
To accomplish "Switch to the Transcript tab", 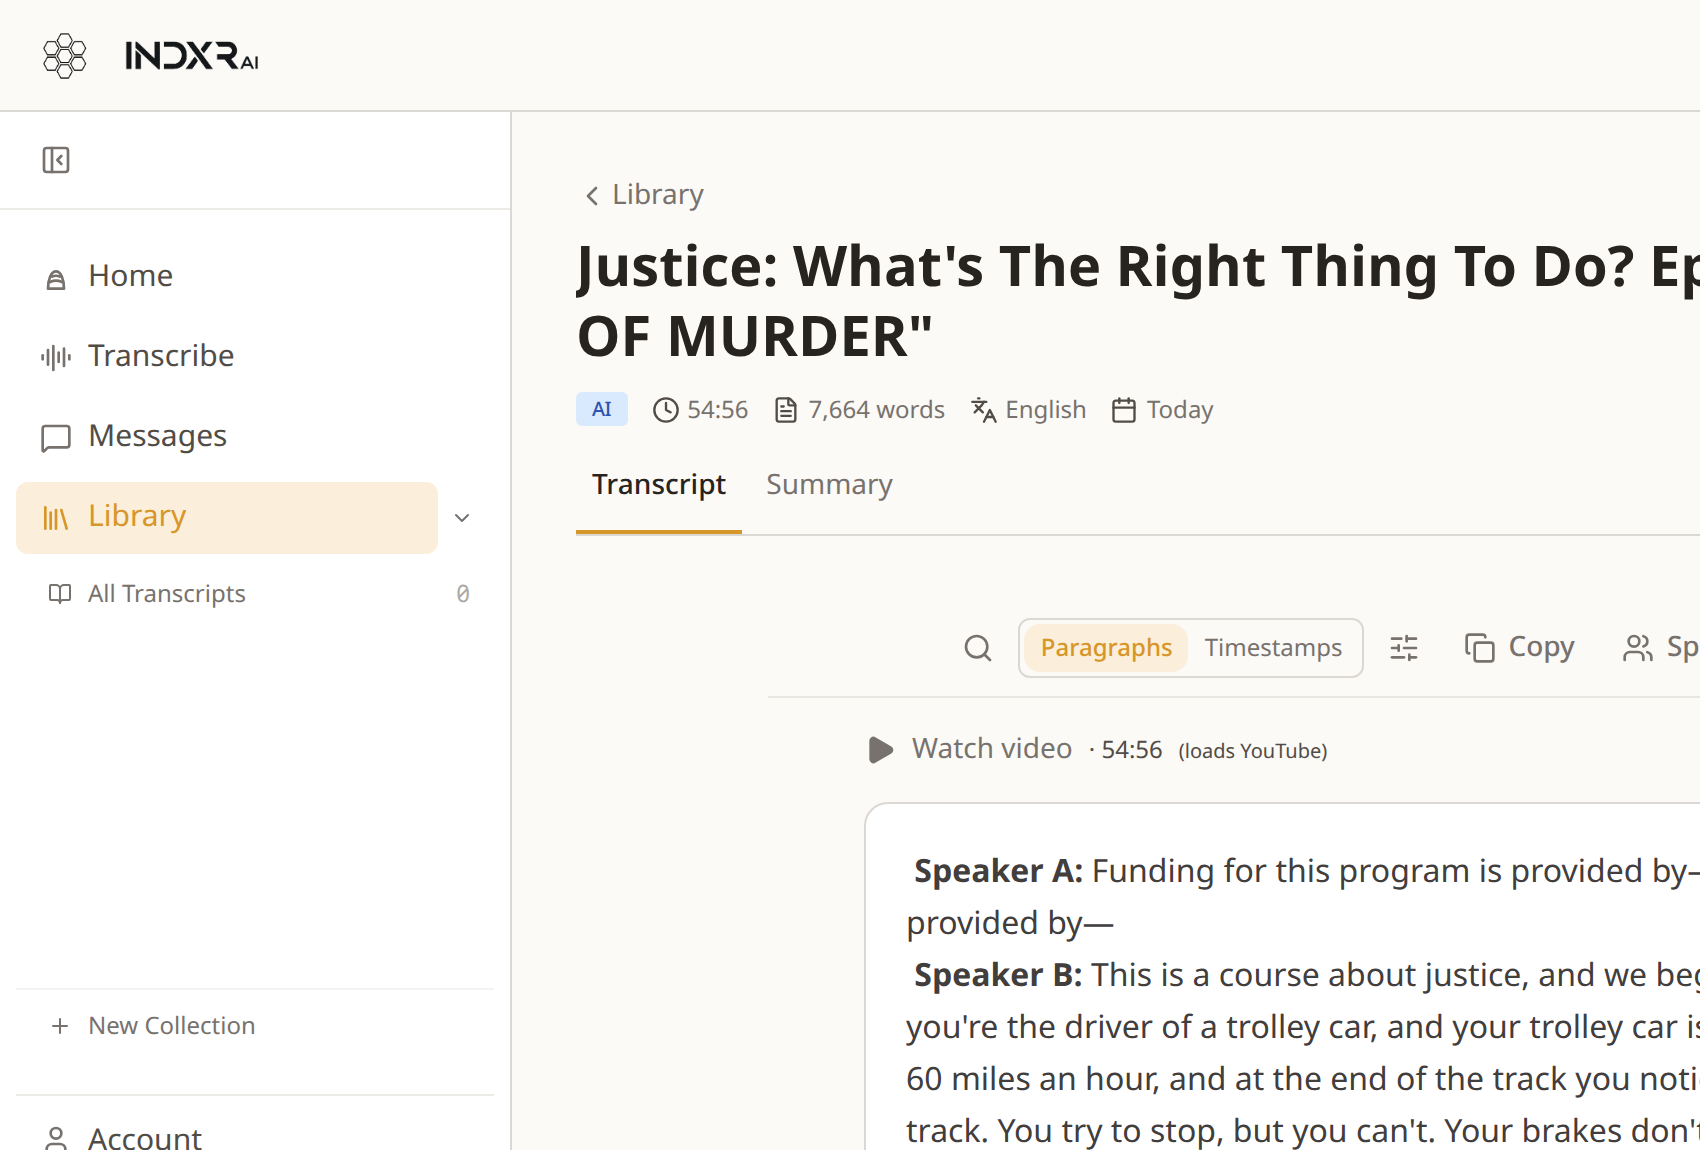I will pyautogui.click(x=659, y=485).
